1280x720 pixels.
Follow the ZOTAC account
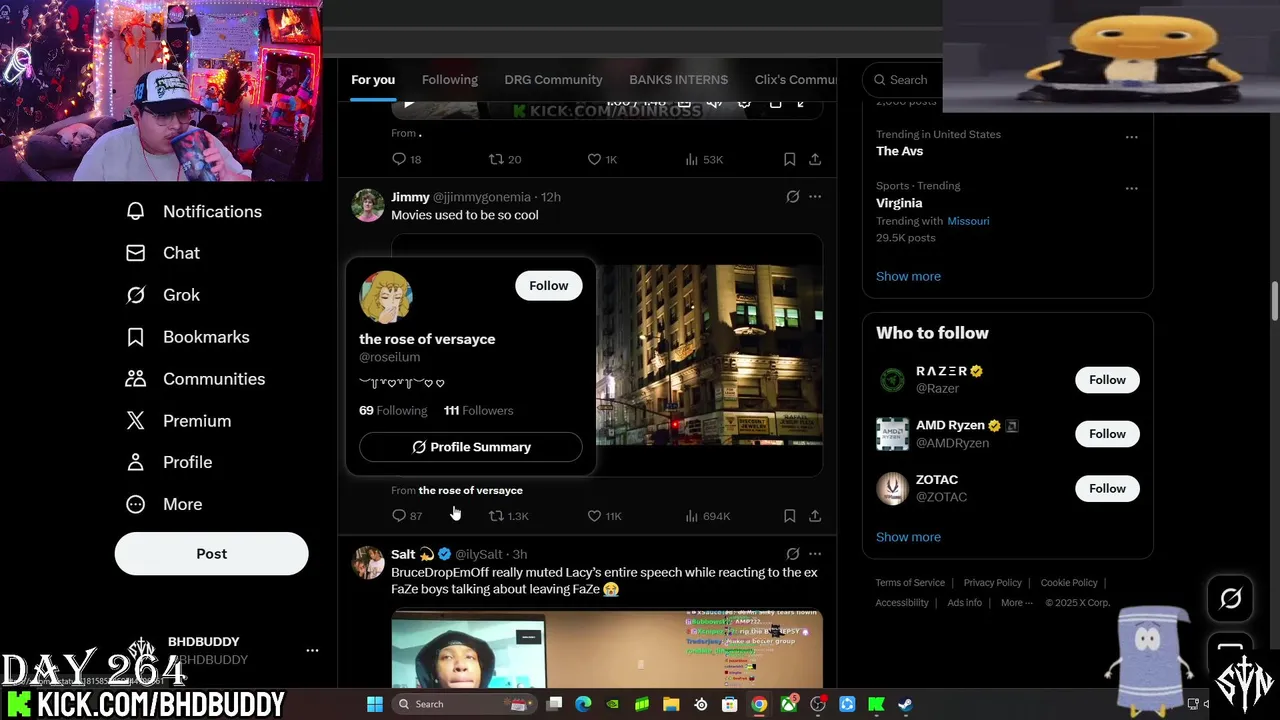[1107, 489]
